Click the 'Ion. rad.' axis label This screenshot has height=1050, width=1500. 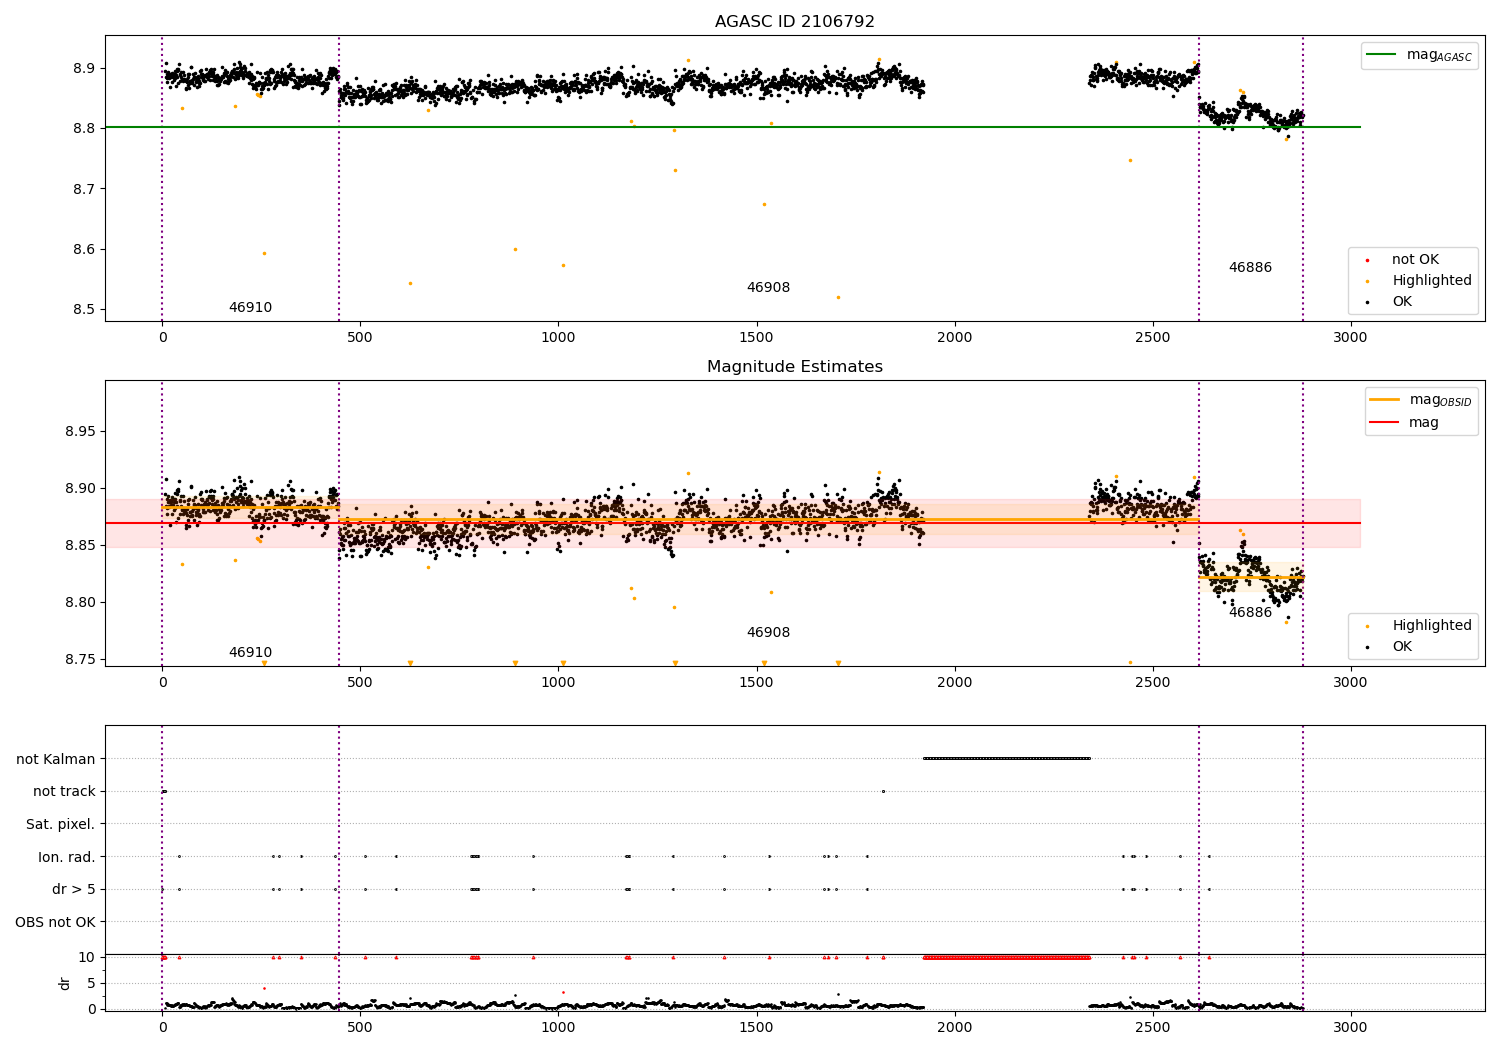tap(67, 857)
